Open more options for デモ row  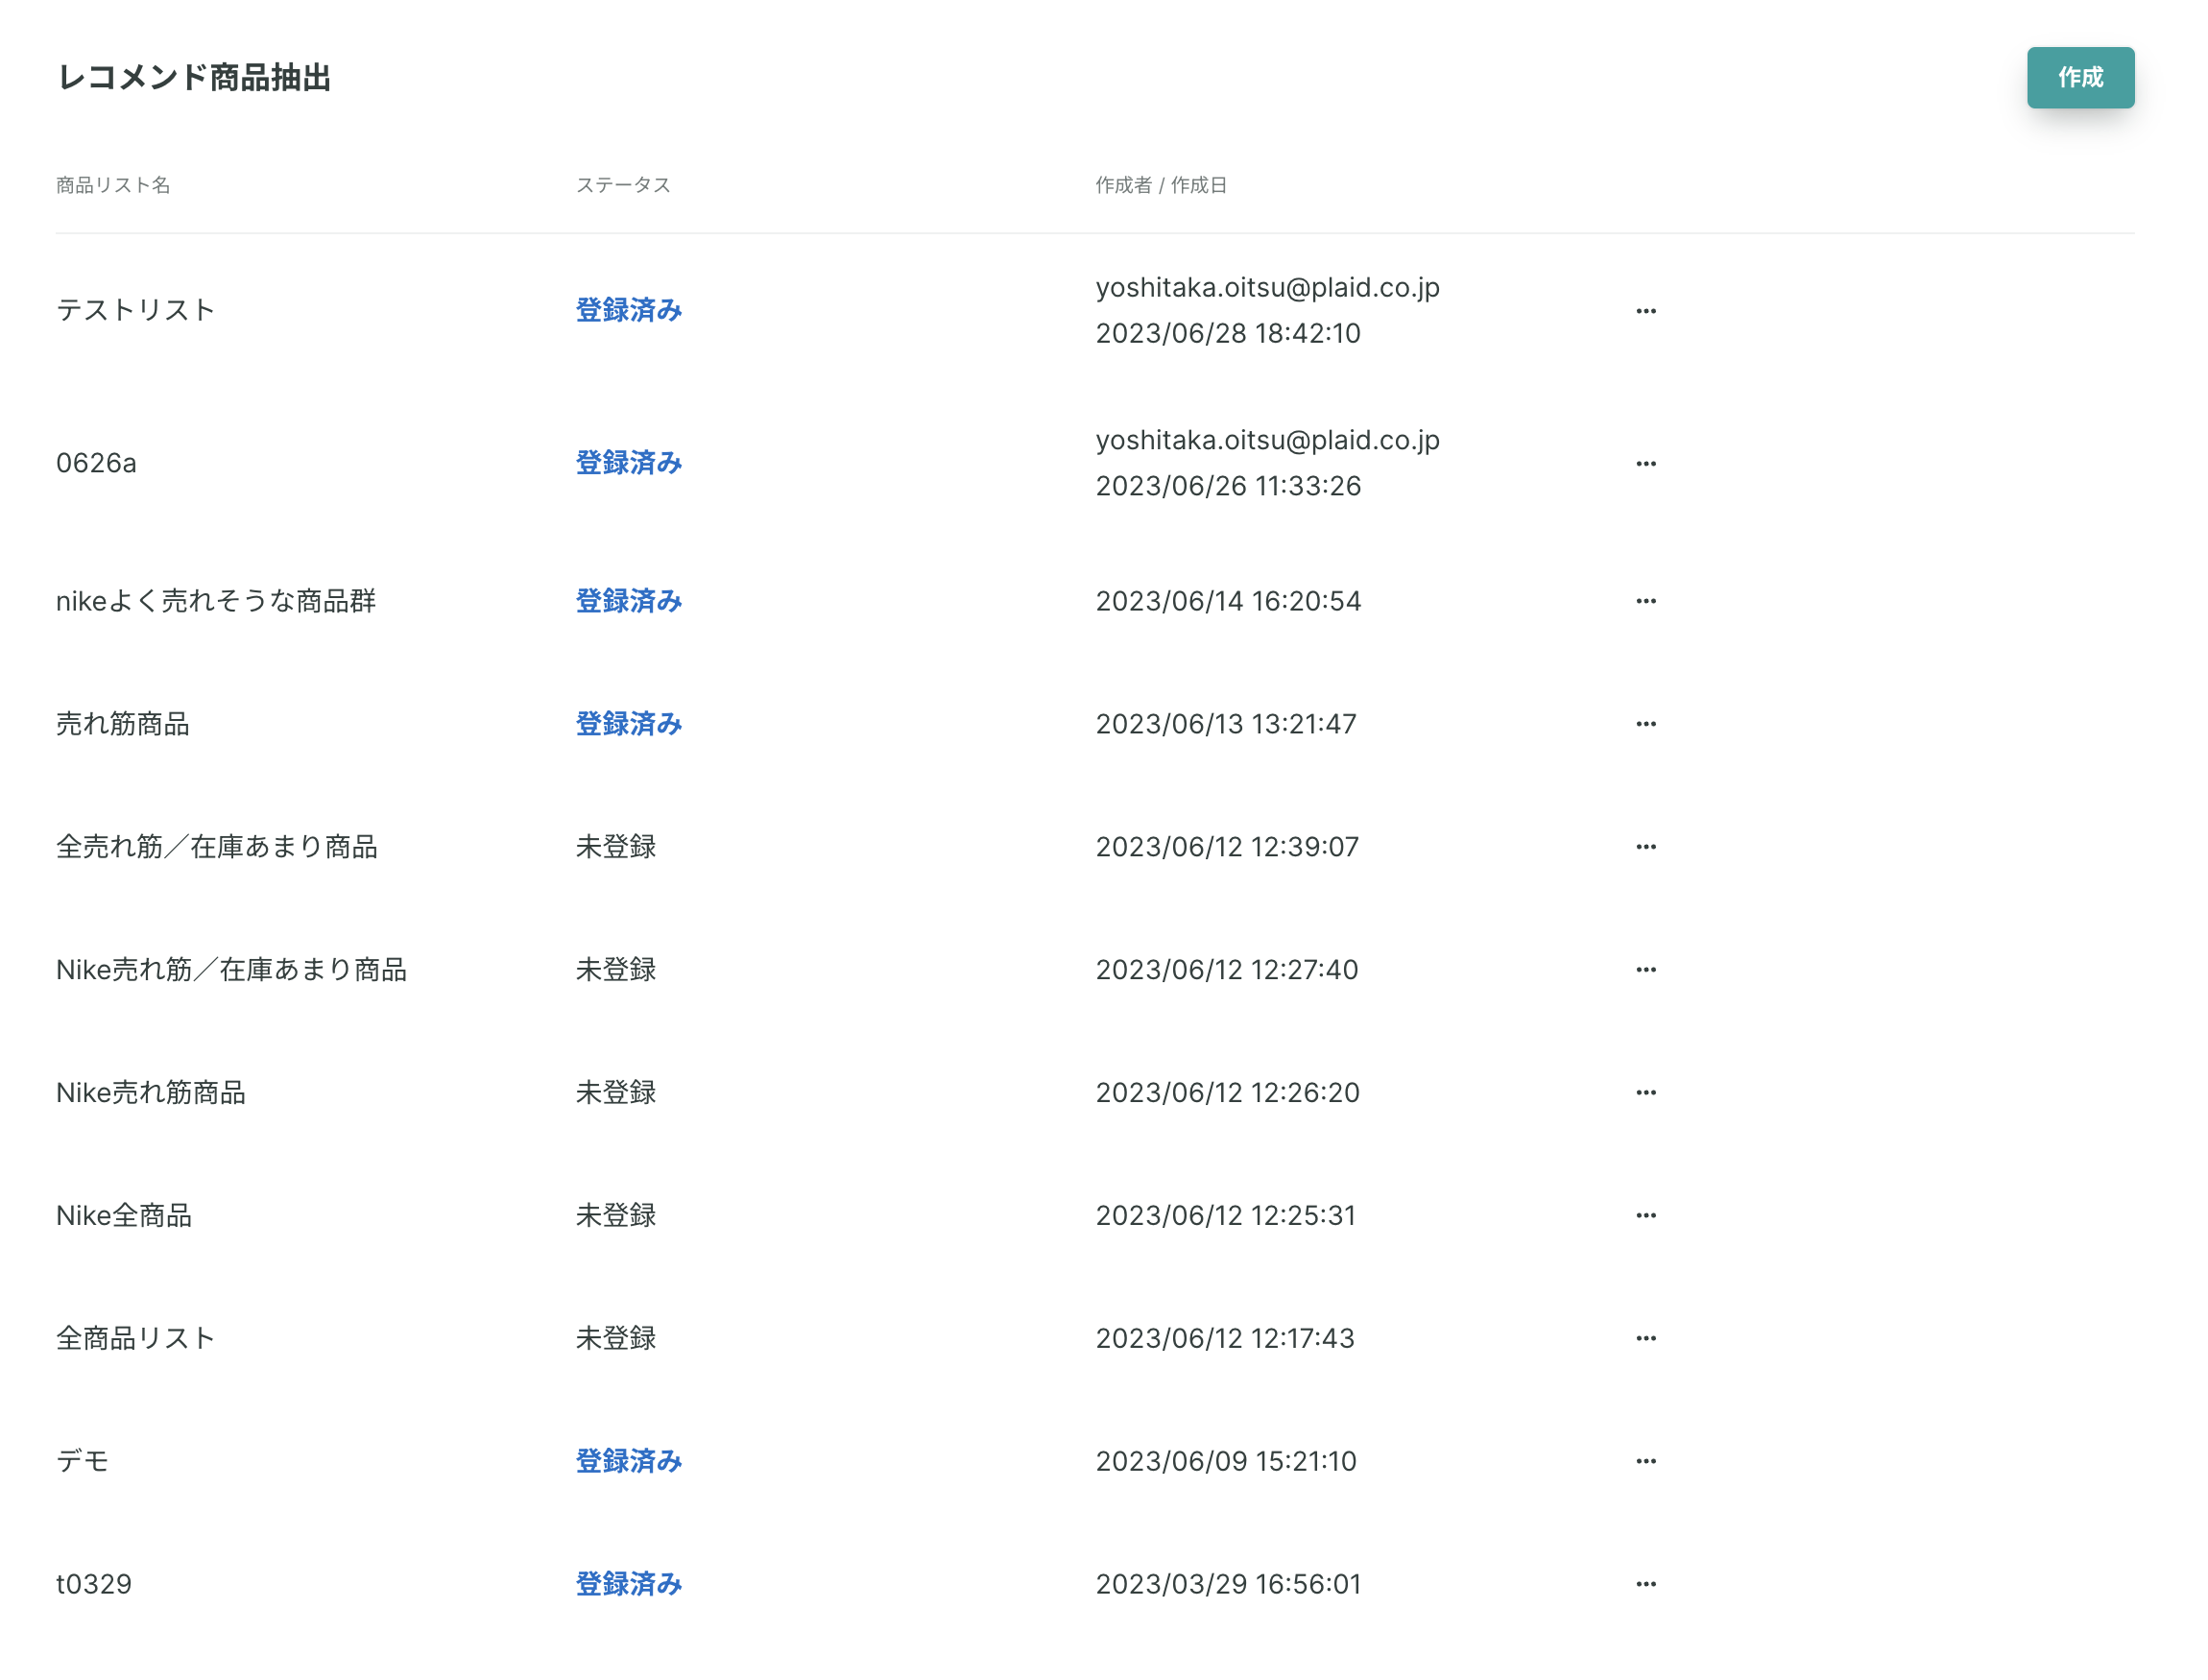point(1645,1461)
